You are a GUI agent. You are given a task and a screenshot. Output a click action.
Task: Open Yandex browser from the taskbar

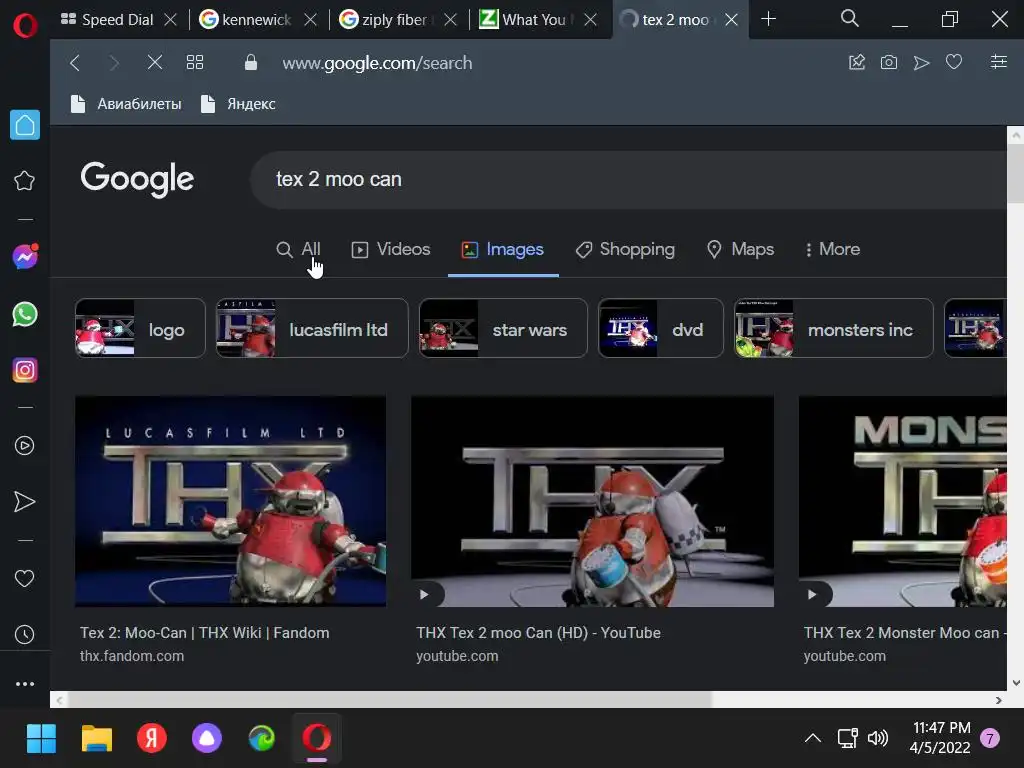(152, 739)
